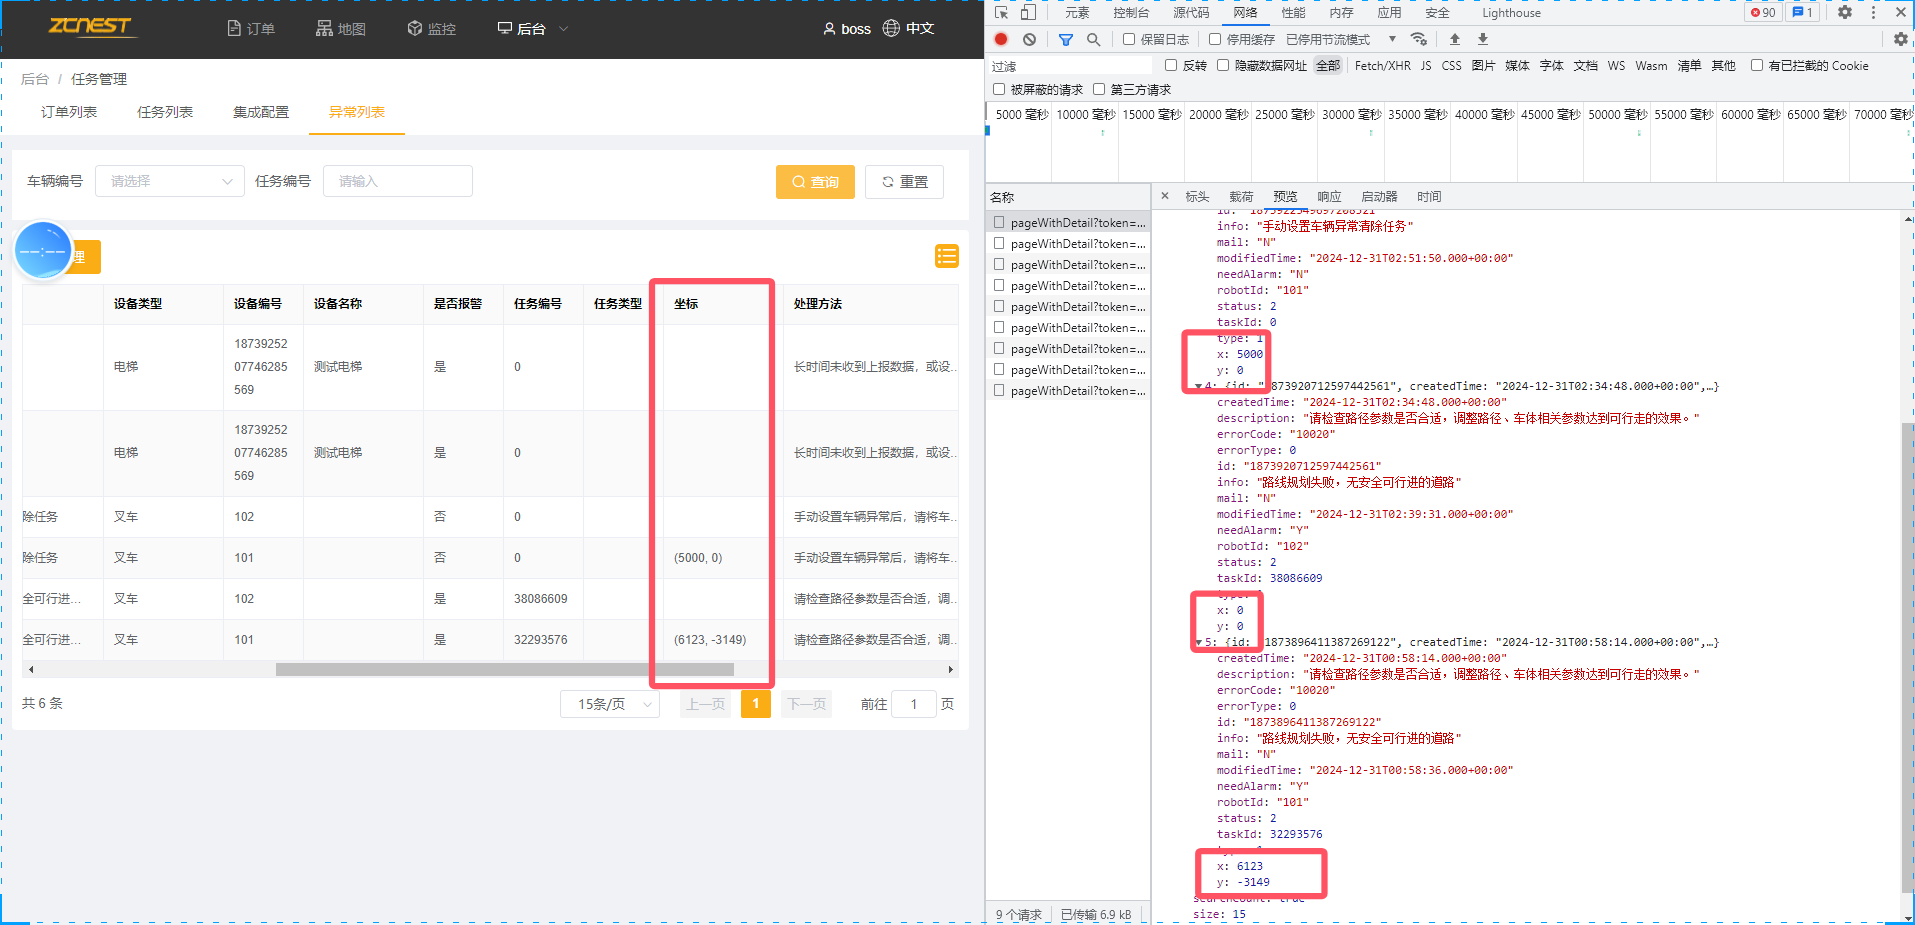Check the first pageWithDetail request checkbox
1915x925 pixels.
999,222
